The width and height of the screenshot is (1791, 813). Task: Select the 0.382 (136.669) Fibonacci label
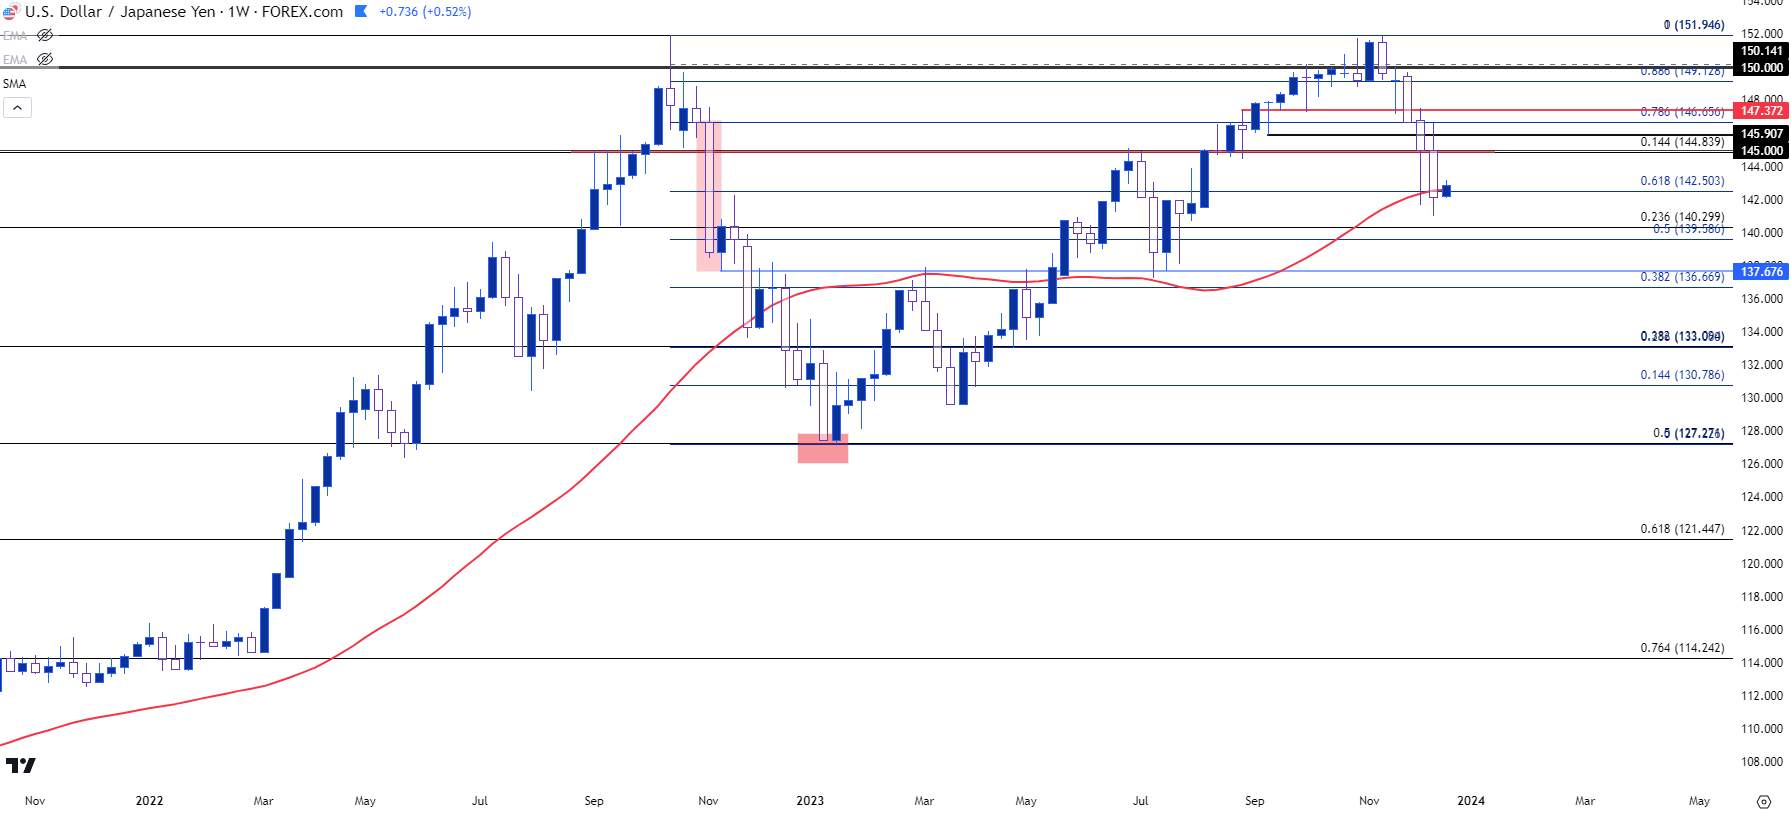pyautogui.click(x=1682, y=277)
